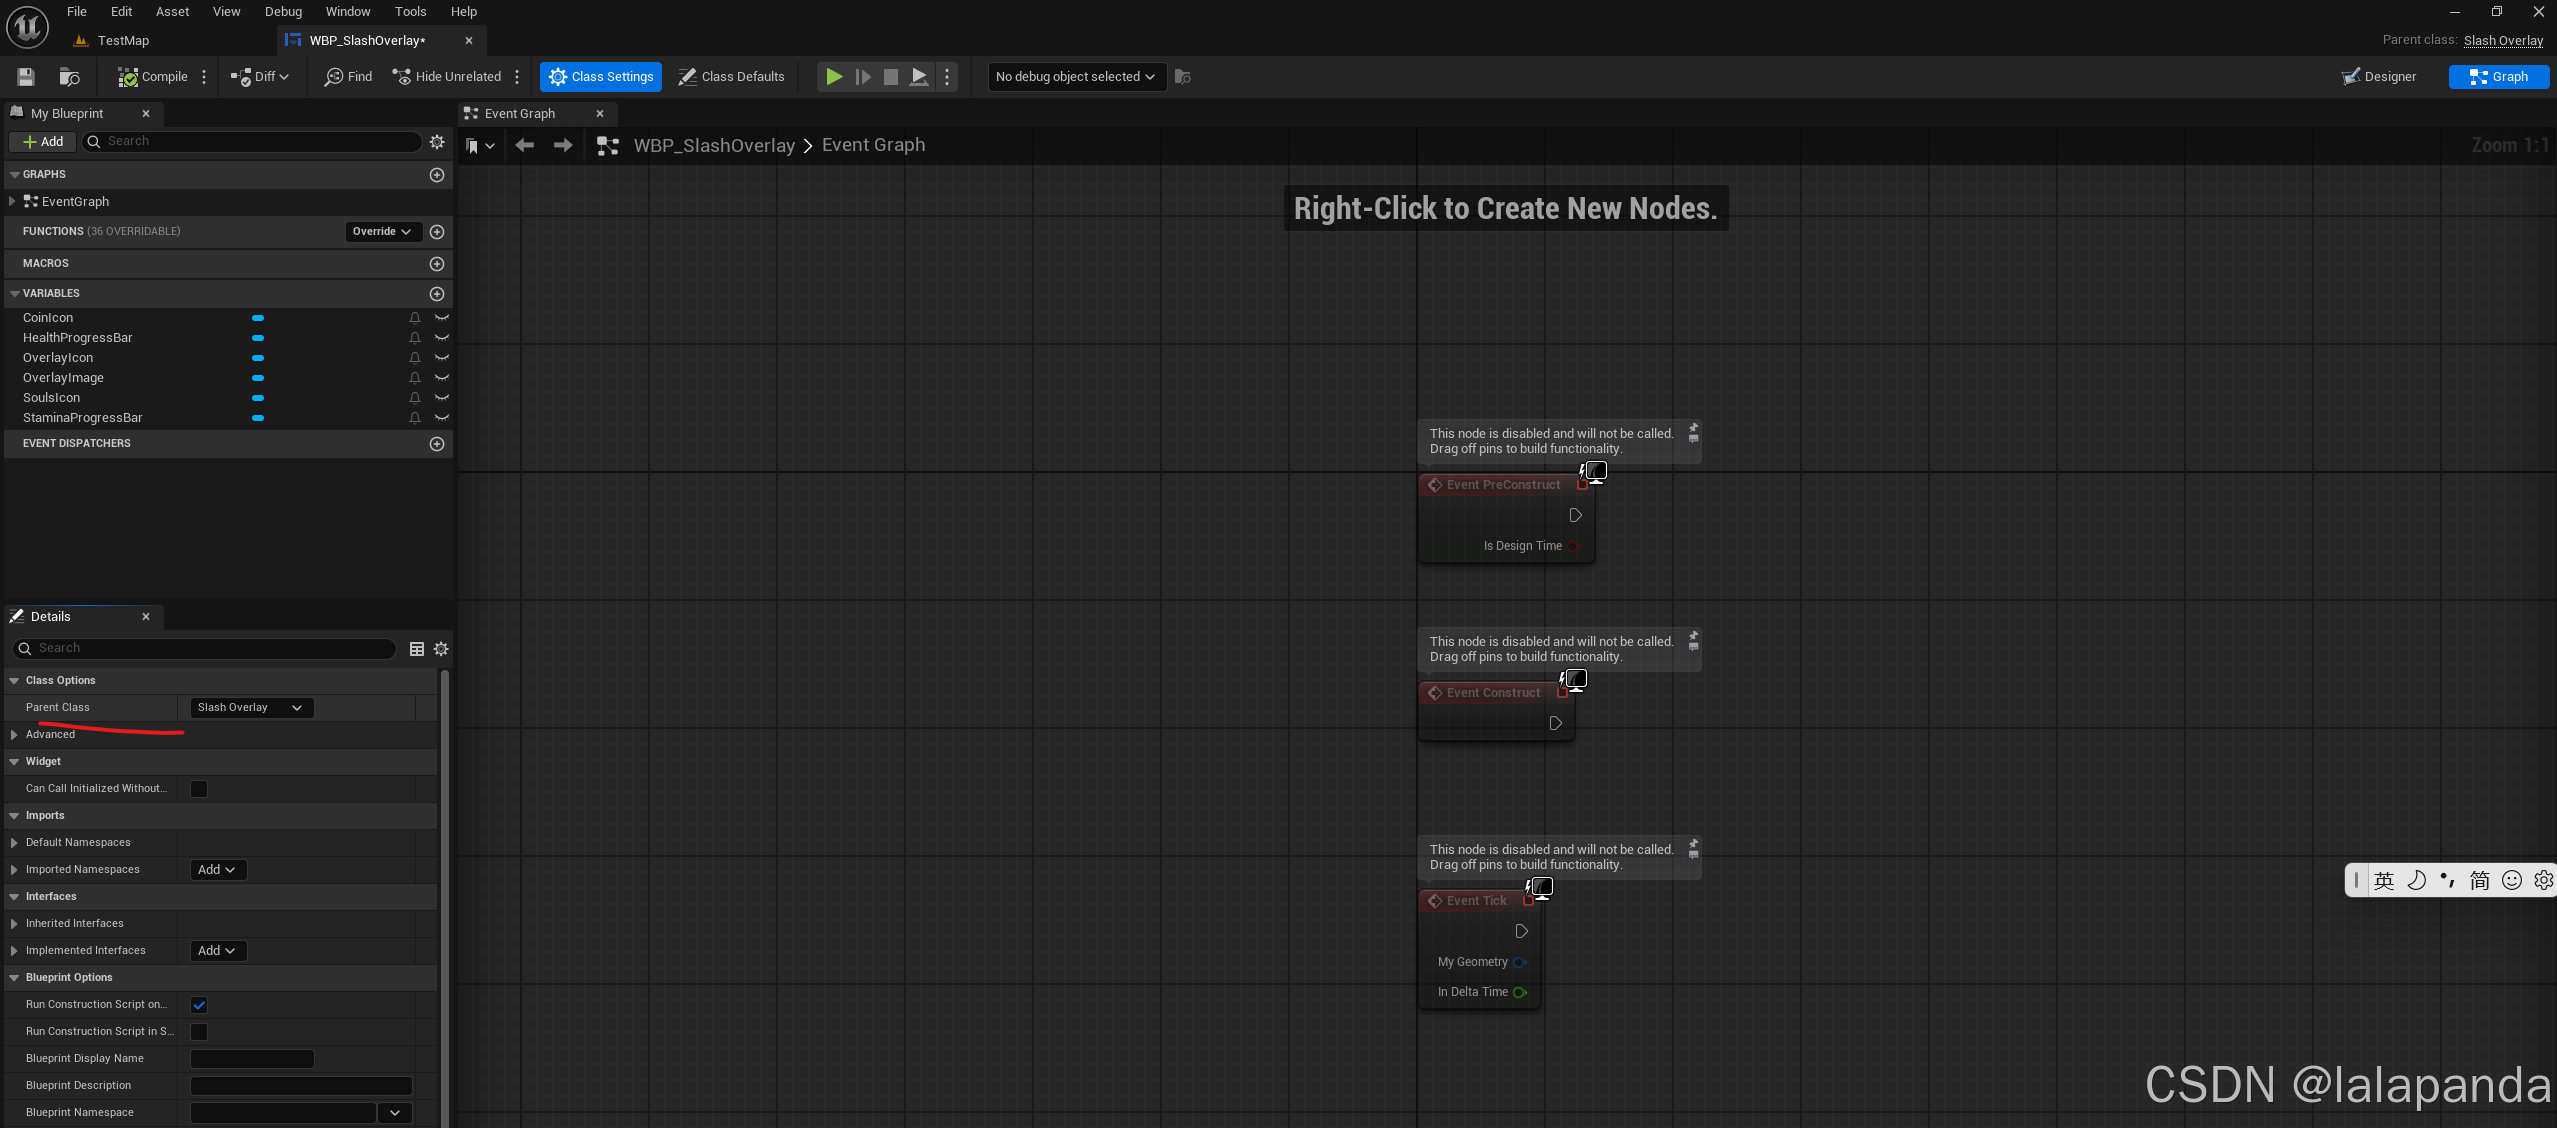Click the Hide Unrelated icon
2557x1128 pixels.
(x=402, y=77)
